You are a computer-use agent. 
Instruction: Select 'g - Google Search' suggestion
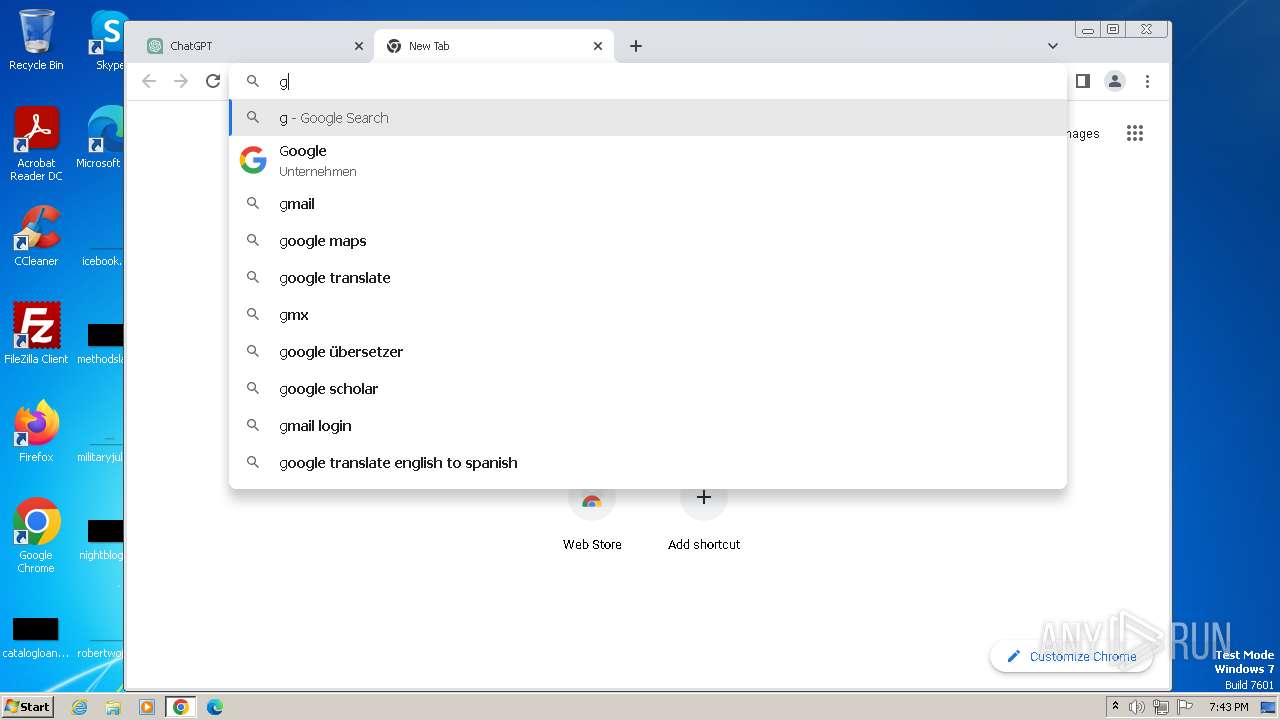648,118
